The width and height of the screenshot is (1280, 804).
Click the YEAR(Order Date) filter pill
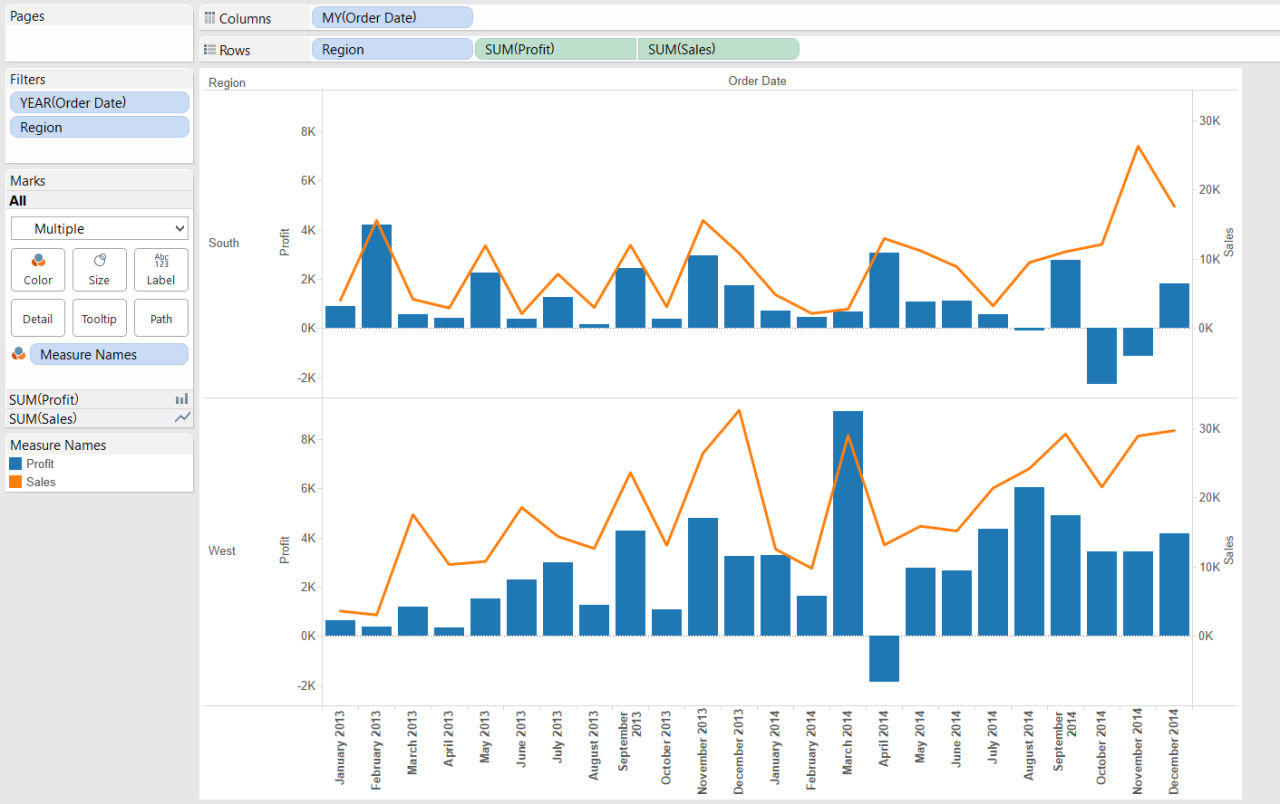[x=99, y=102]
